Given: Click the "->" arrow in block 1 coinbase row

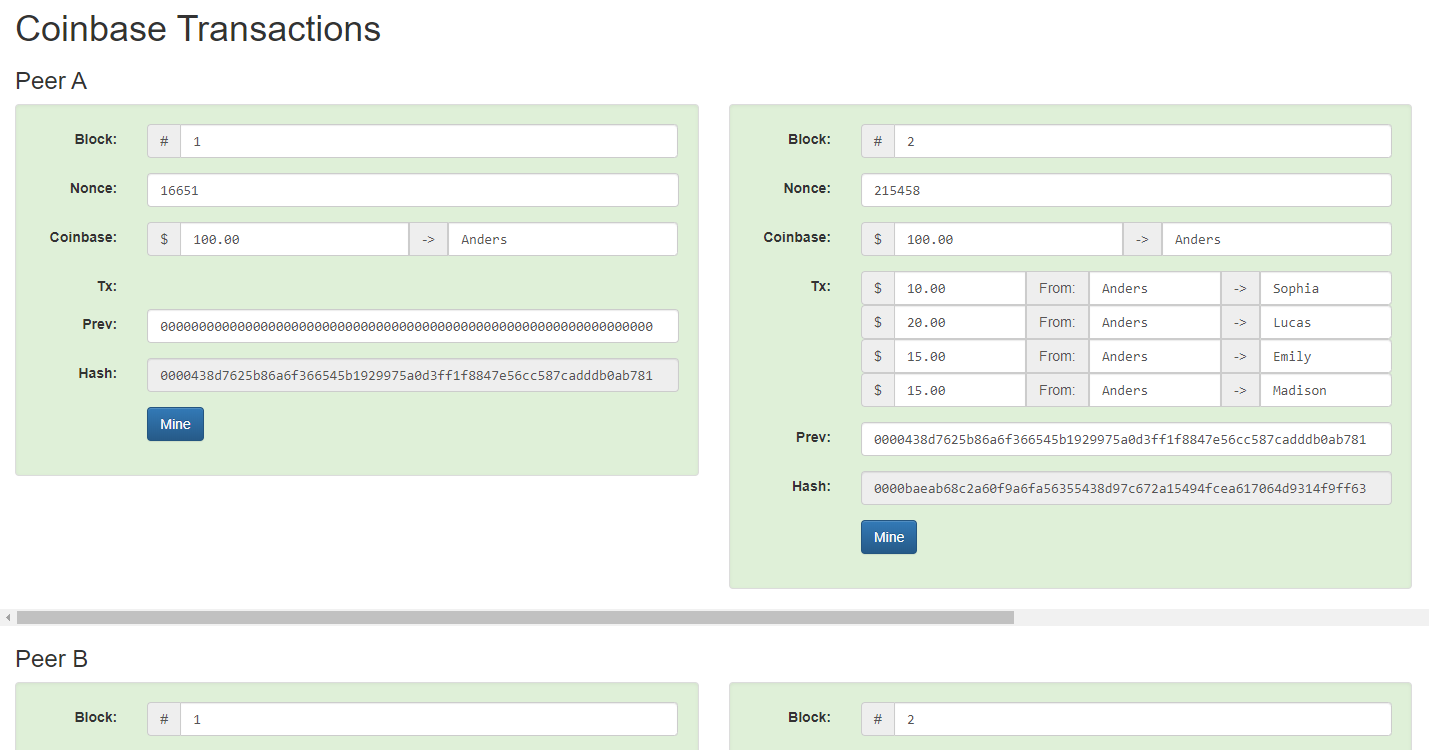Looking at the screenshot, I should pyautogui.click(x=428, y=239).
